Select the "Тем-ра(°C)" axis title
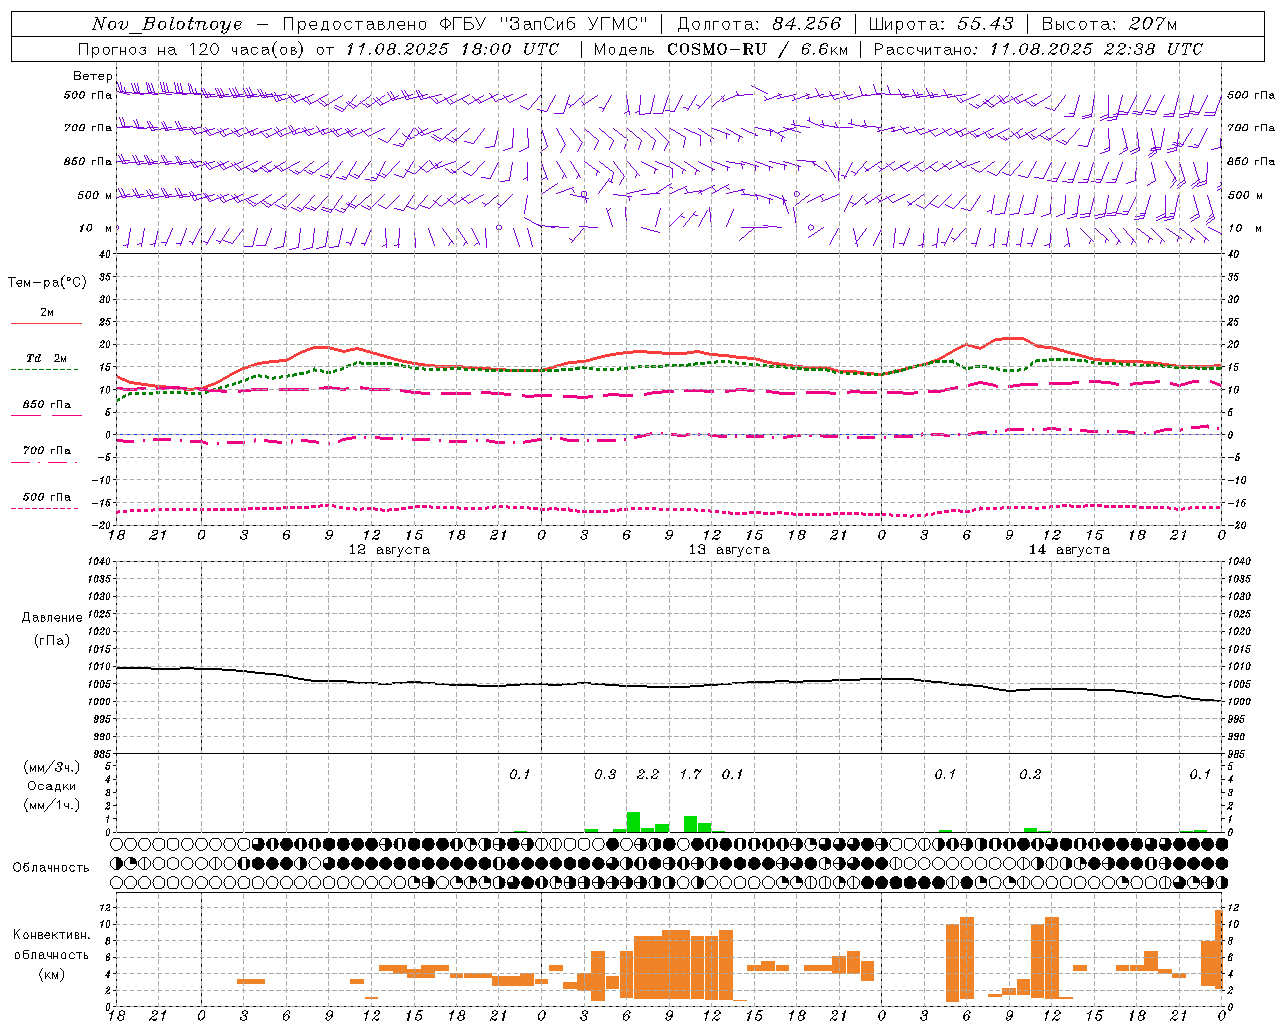This screenshot has height=1024, width=1280. point(47,282)
